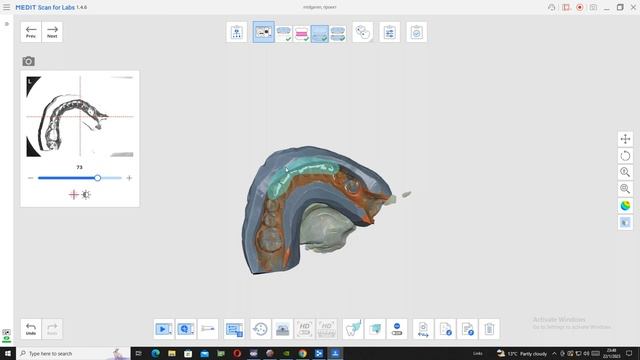
Task: Select the upper jaw scan stage
Action: (x=284, y=33)
